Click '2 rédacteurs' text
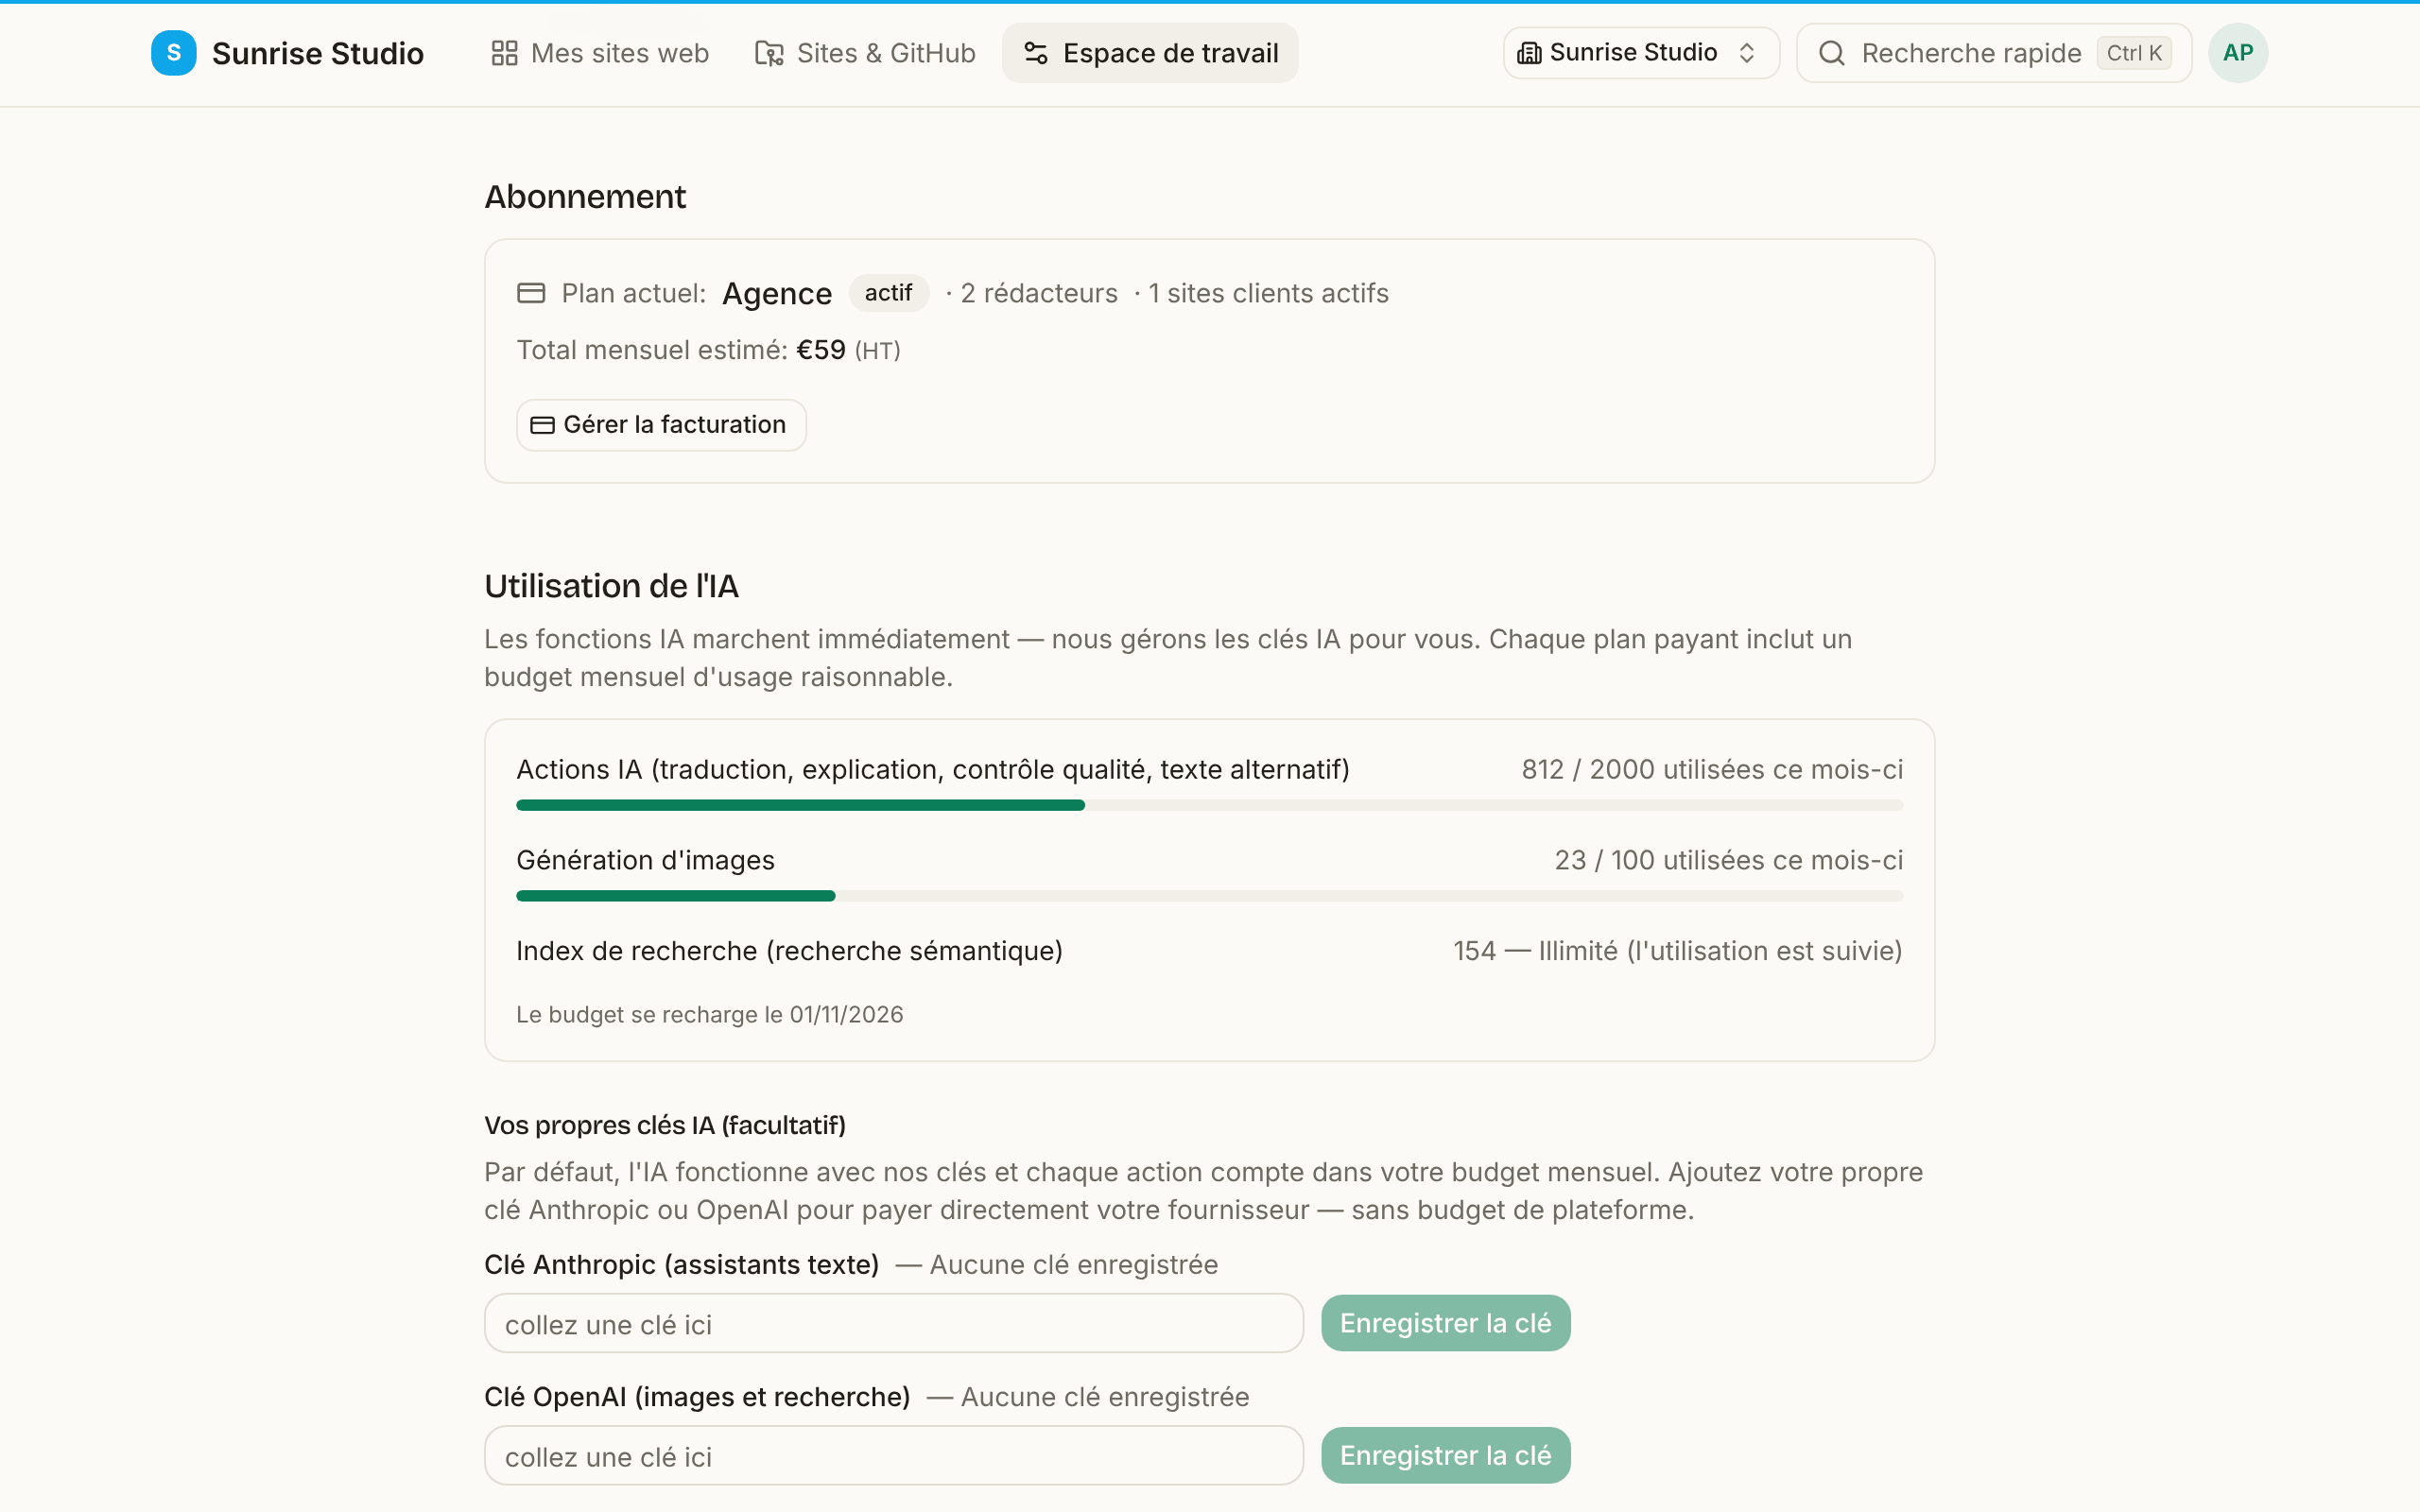 click(1039, 293)
